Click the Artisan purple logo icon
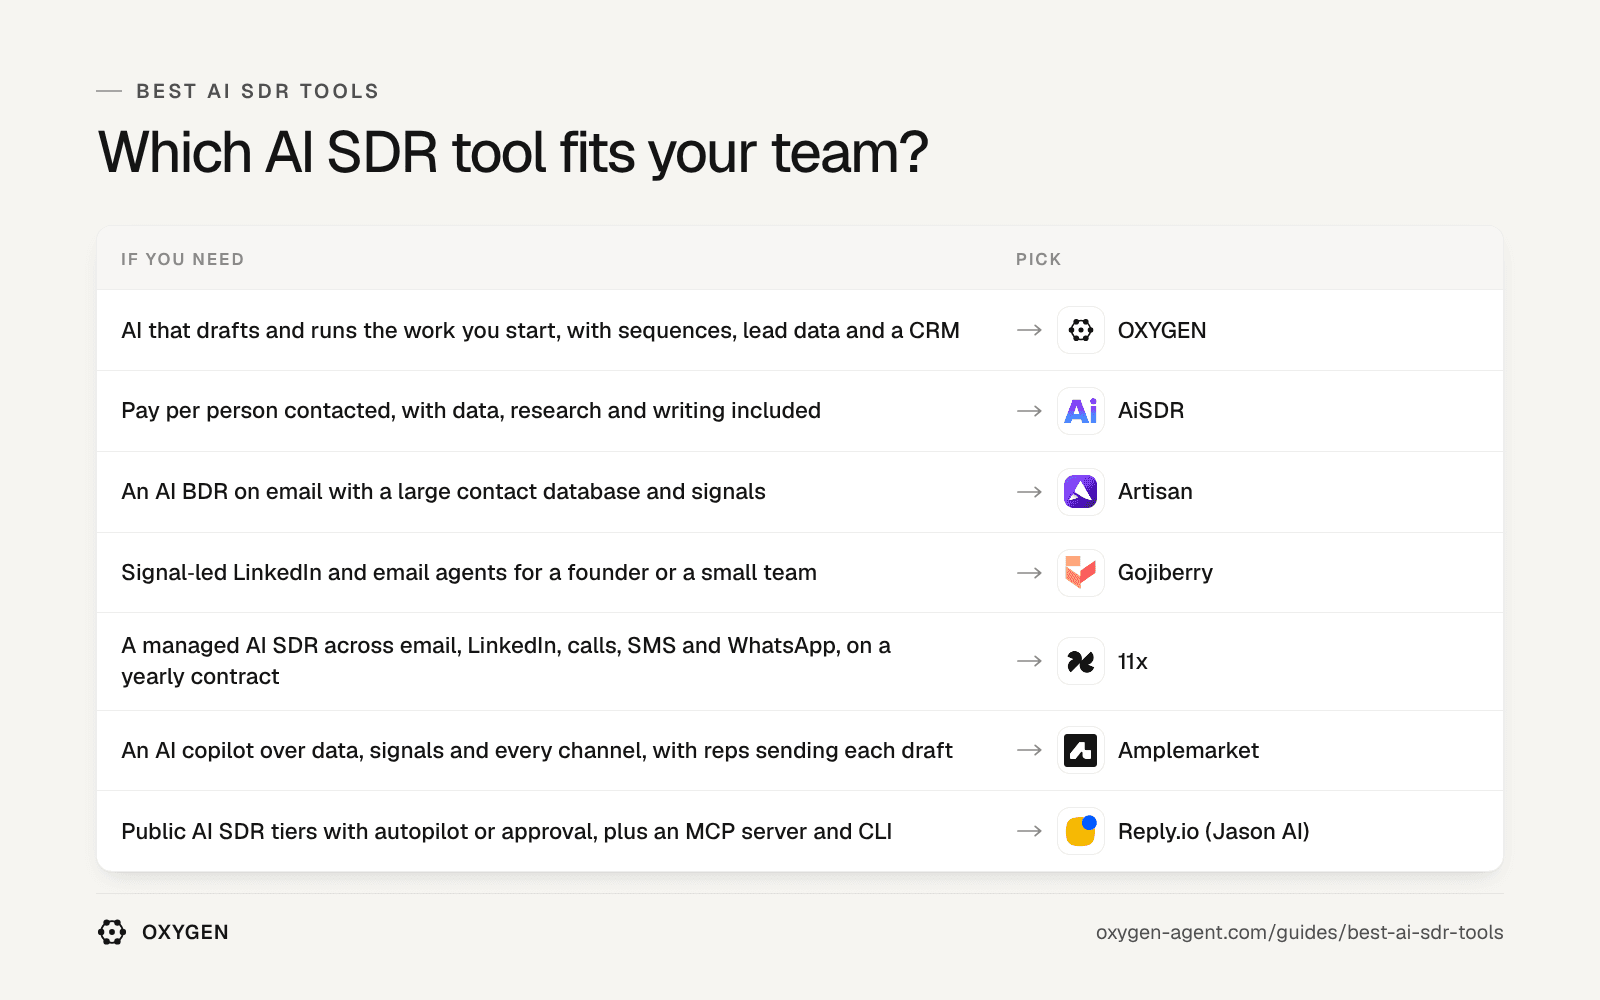 [x=1081, y=492]
